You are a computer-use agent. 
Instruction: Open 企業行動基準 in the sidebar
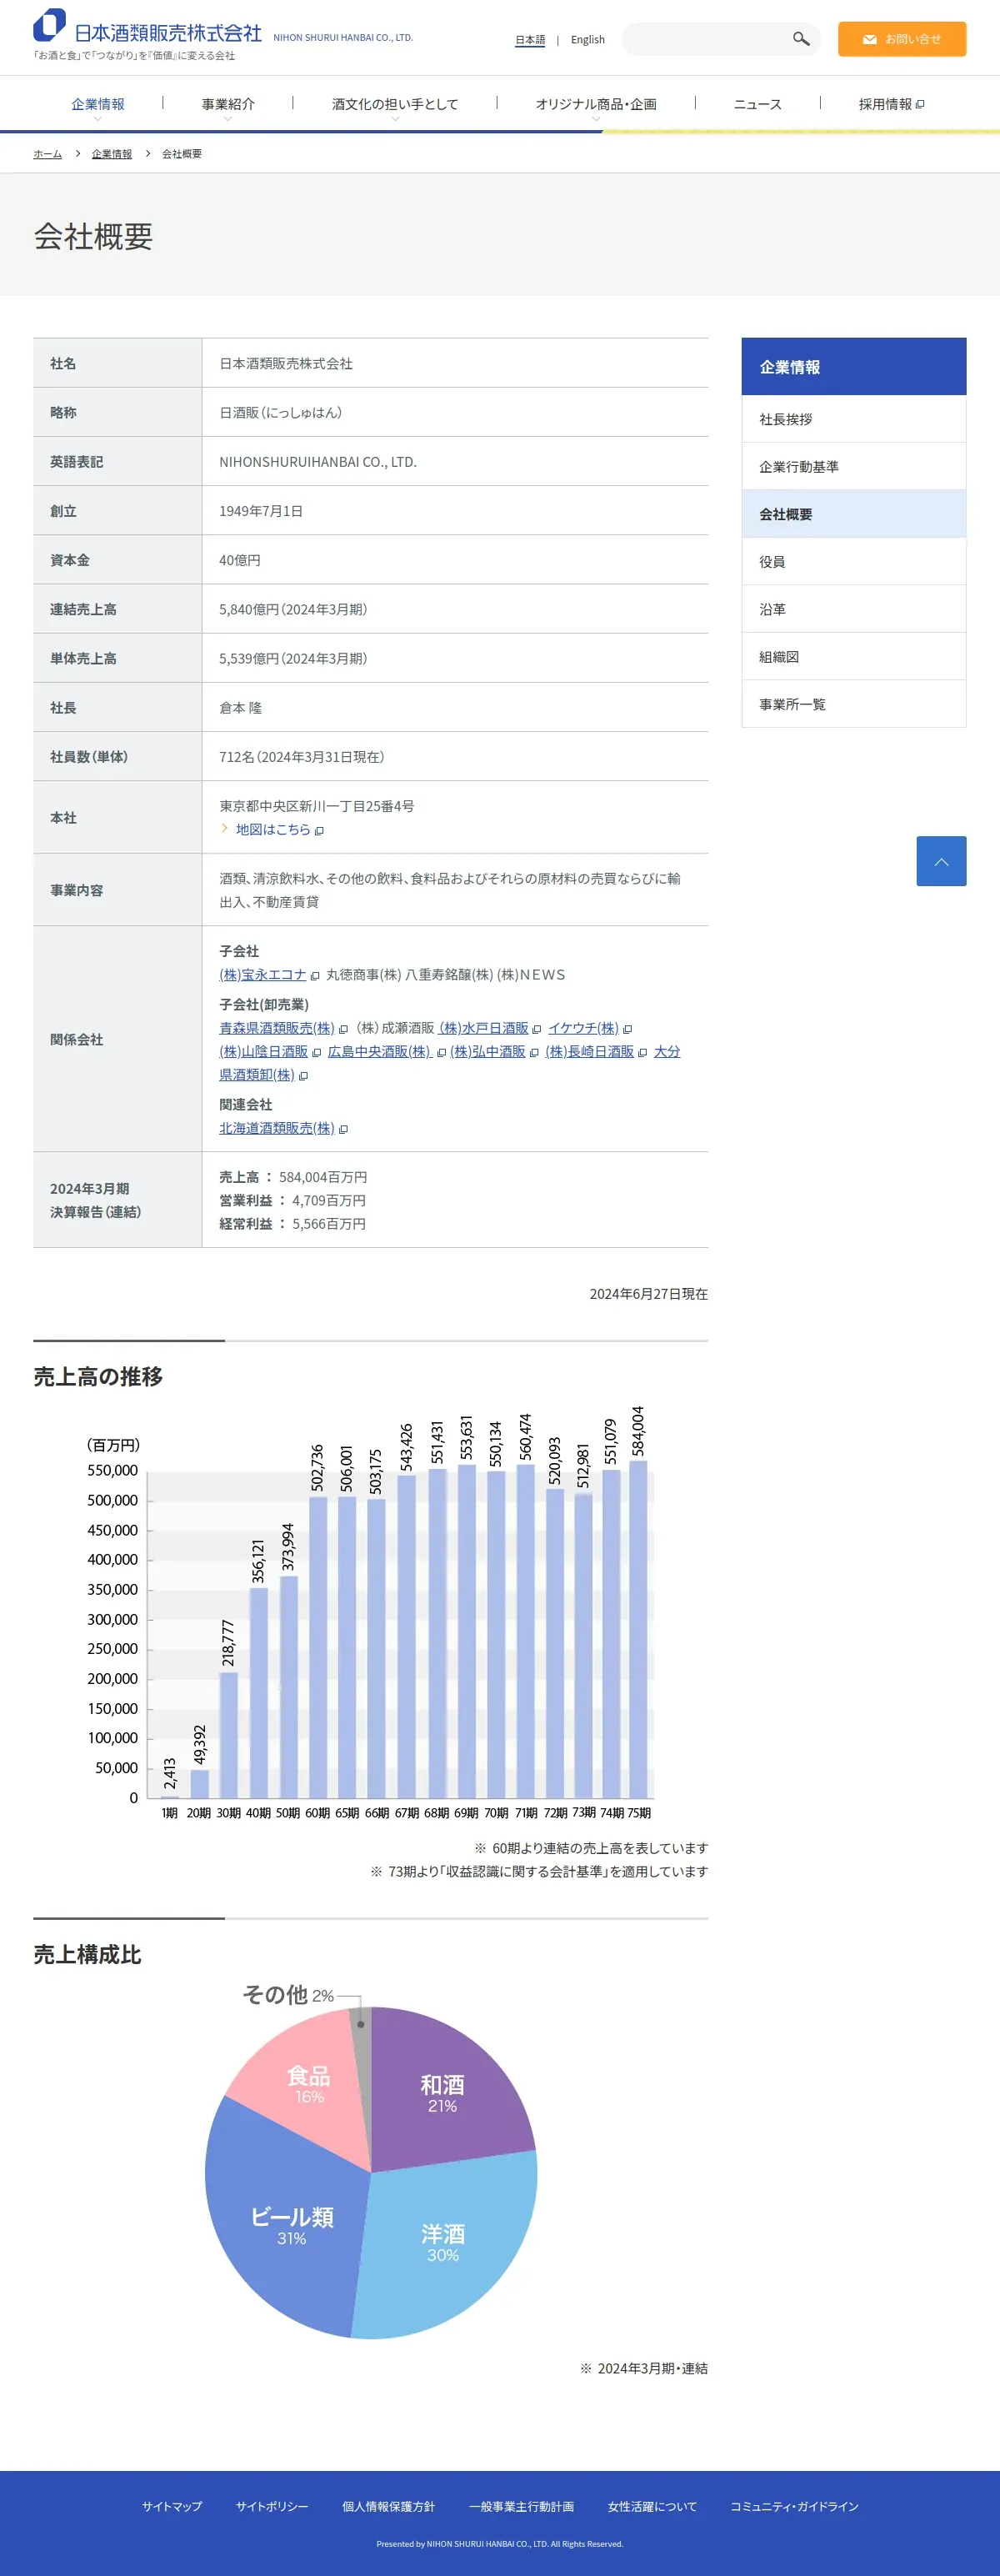[854, 467]
